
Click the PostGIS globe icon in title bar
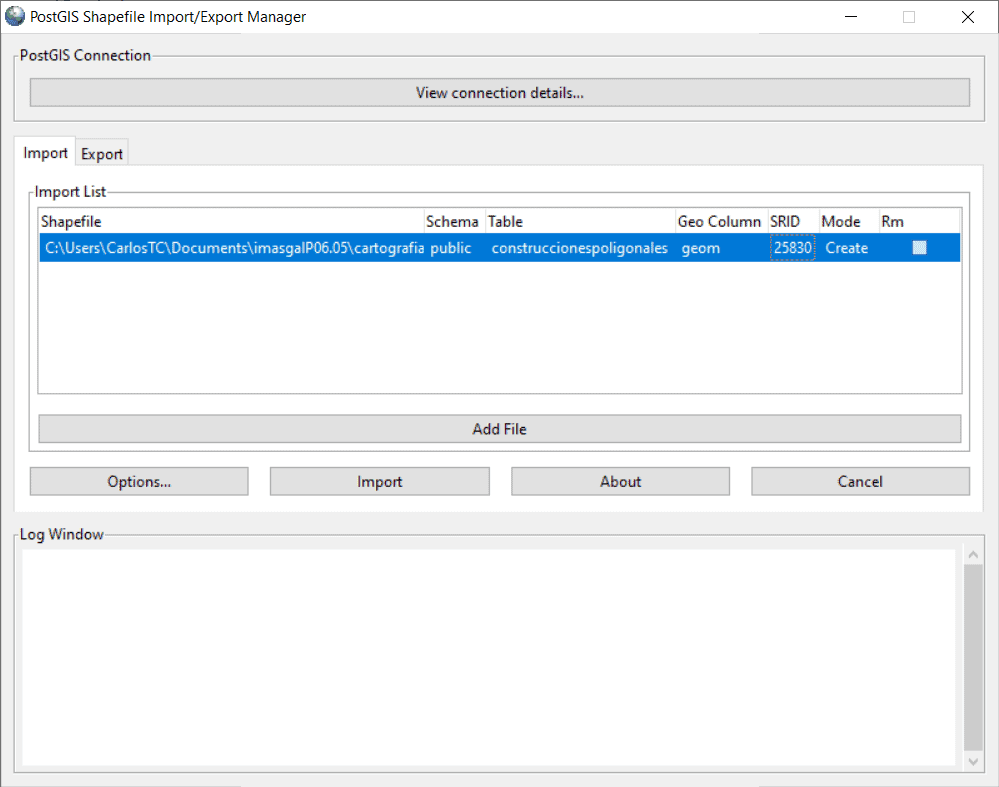pos(15,17)
